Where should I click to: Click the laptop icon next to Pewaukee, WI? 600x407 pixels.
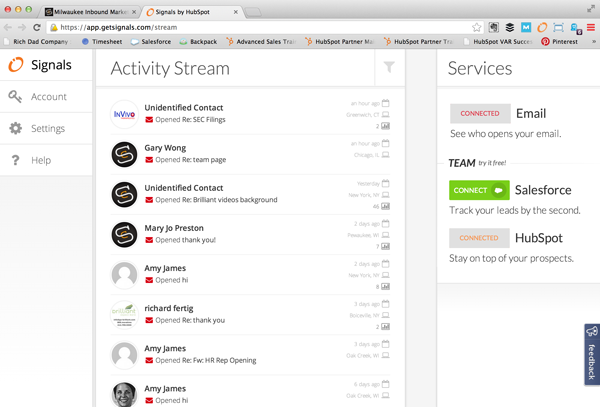point(386,235)
